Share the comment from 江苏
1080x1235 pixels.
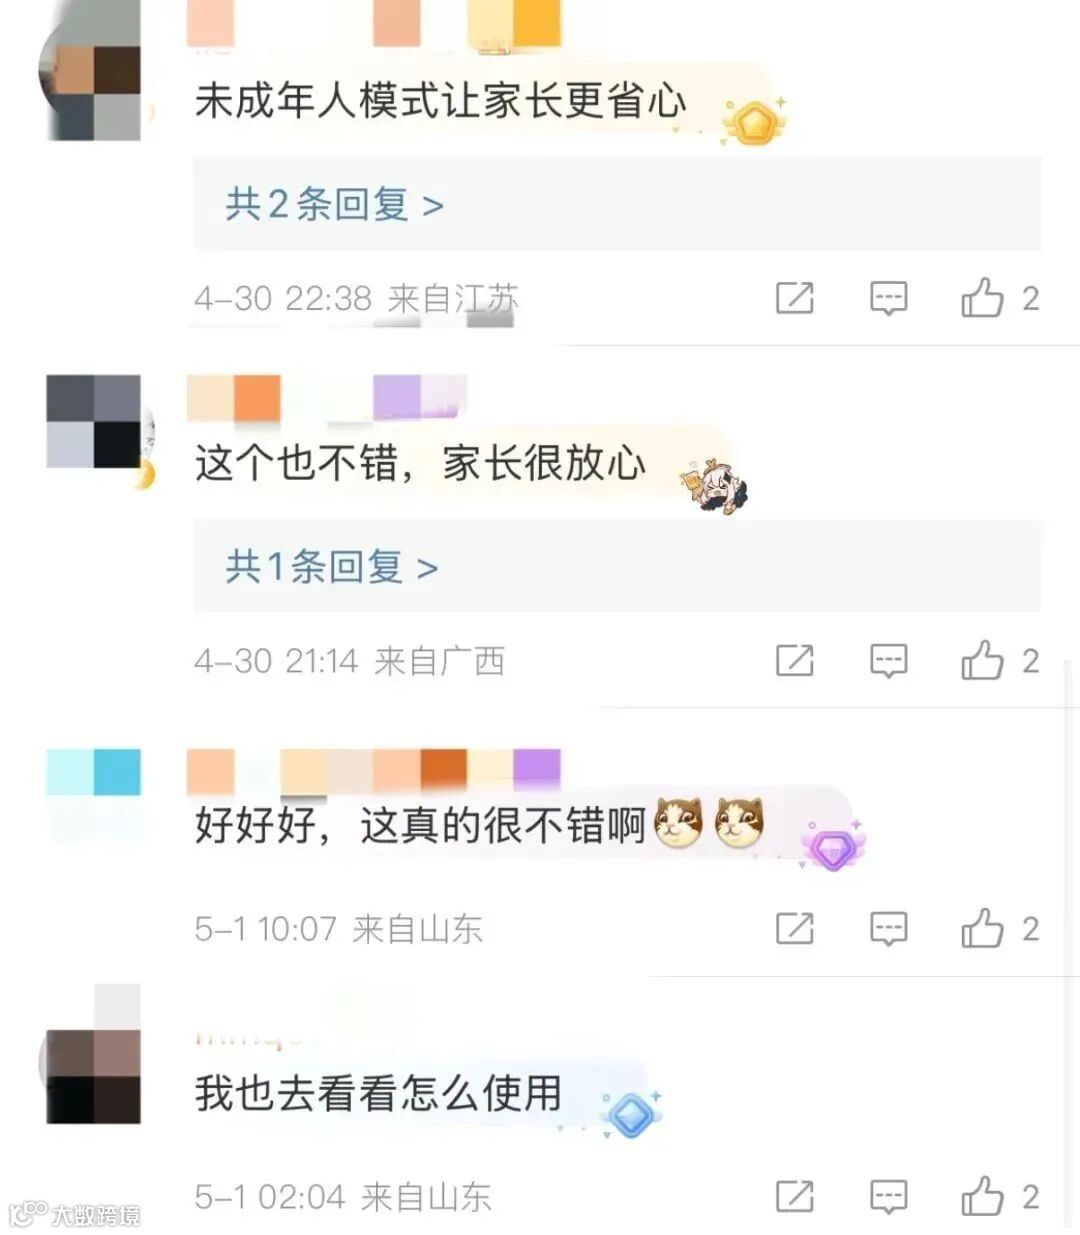[795, 298]
